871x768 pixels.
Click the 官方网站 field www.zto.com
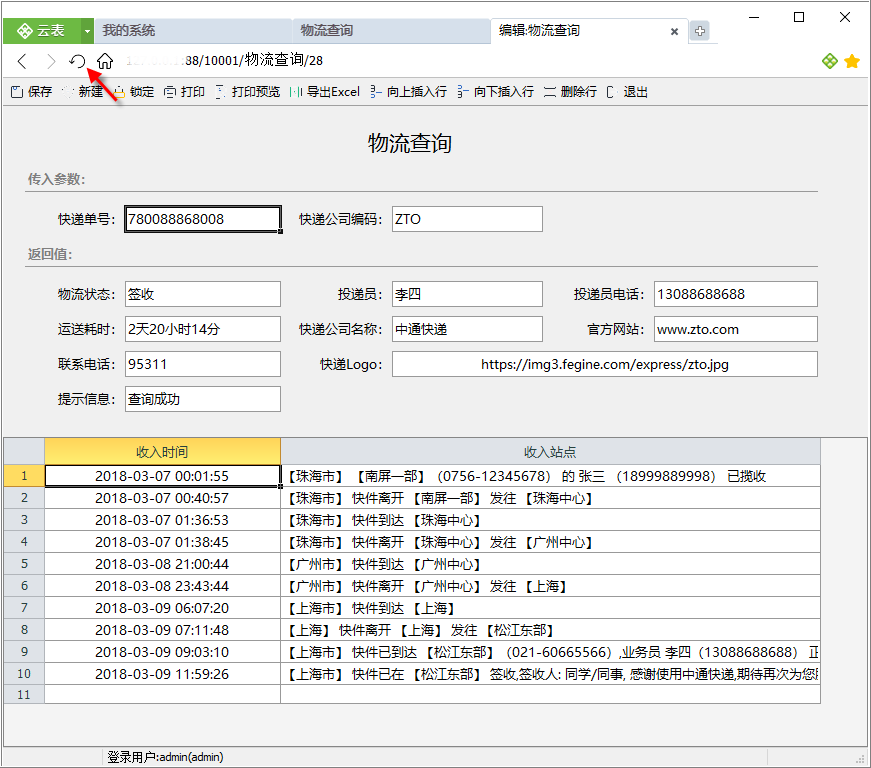pos(735,329)
